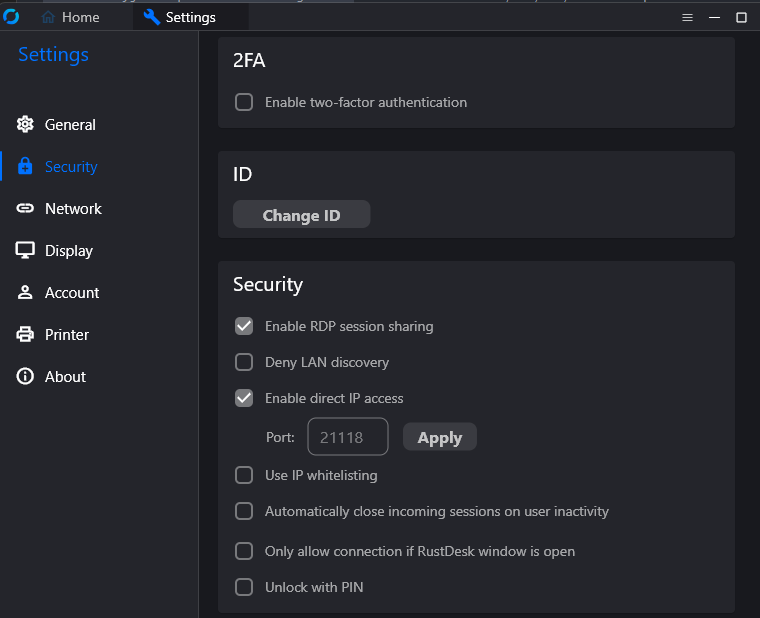Check Unlock with PIN

pos(244,587)
